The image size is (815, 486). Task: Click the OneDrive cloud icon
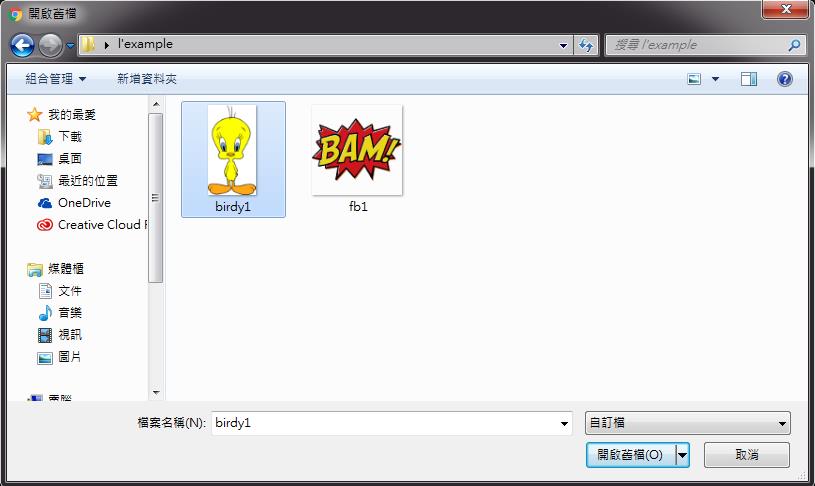click(x=45, y=203)
